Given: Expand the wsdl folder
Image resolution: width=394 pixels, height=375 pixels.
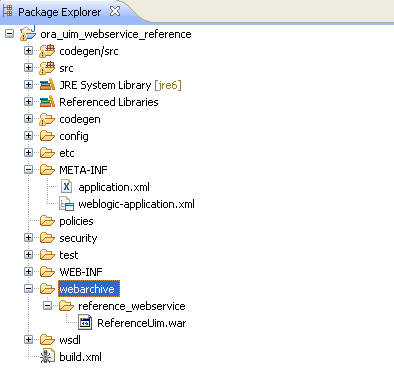Looking at the screenshot, I should coord(29,340).
